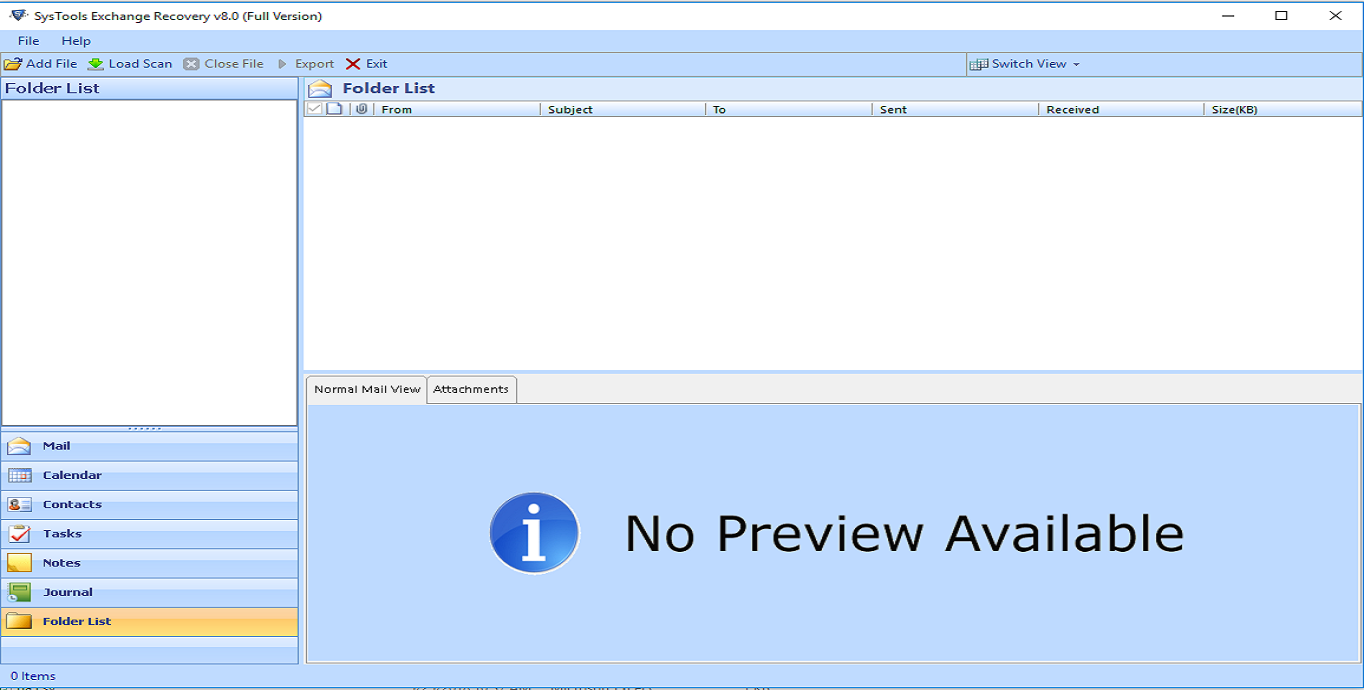The height and width of the screenshot is (690, 1364).
Task: Click the Contacts card icon in sidebar
Action: (x=19, y=504)
